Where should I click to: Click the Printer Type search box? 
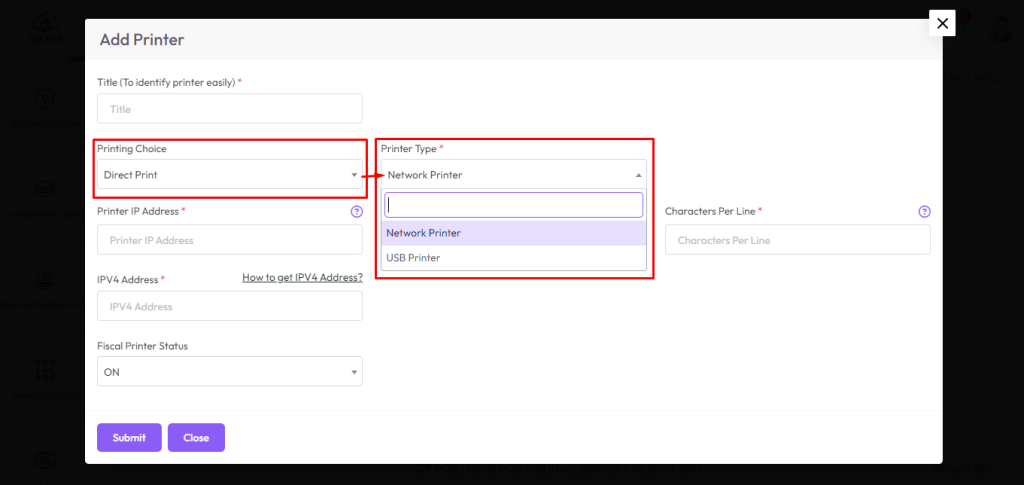point(514,205)
